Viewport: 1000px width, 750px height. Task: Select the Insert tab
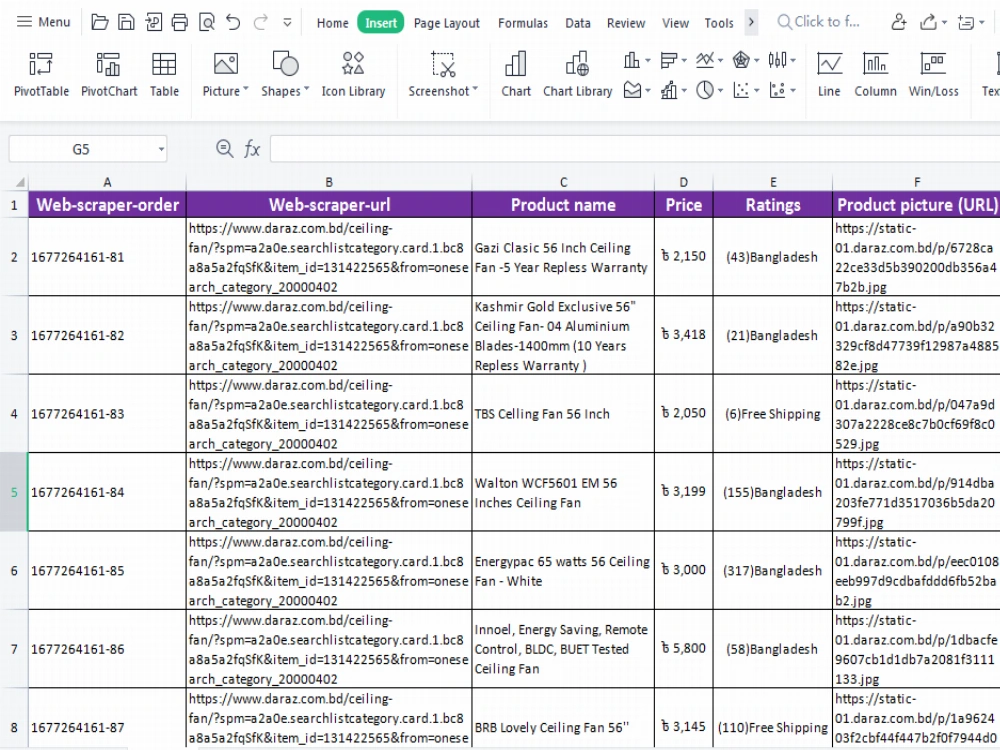(381, 23)
